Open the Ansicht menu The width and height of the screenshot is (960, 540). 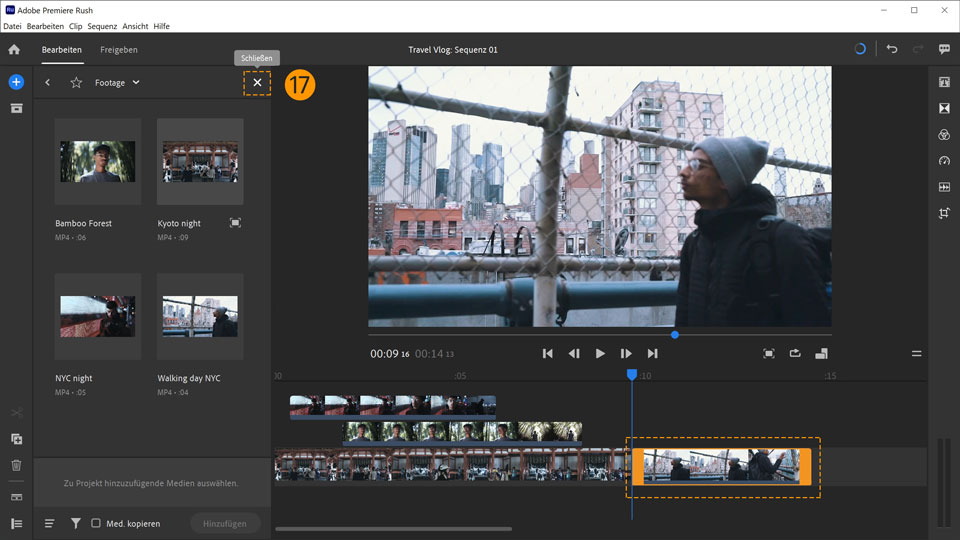pyautogui.click(x=135, y=26)
